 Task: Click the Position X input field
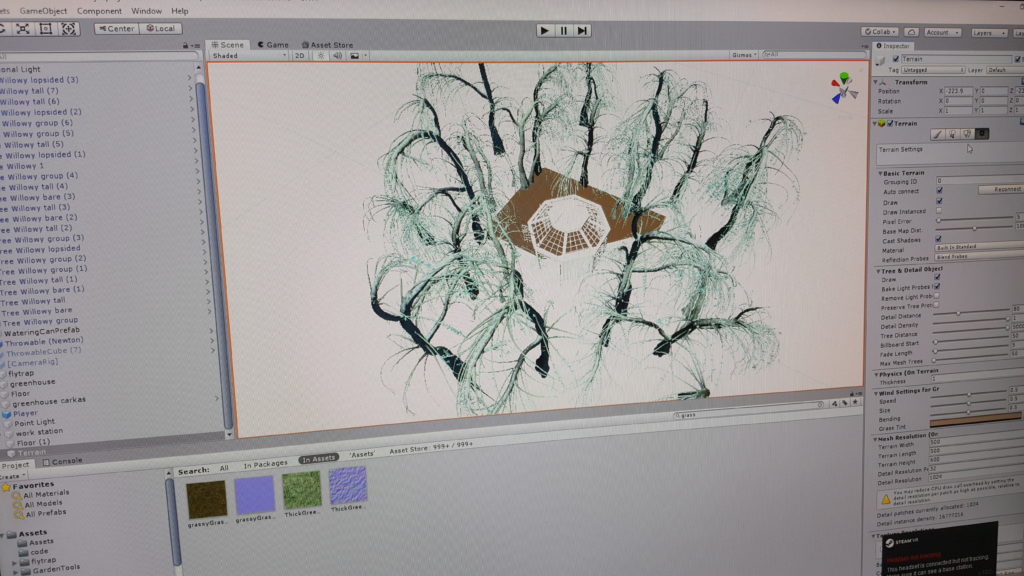(x=957, y=91)
